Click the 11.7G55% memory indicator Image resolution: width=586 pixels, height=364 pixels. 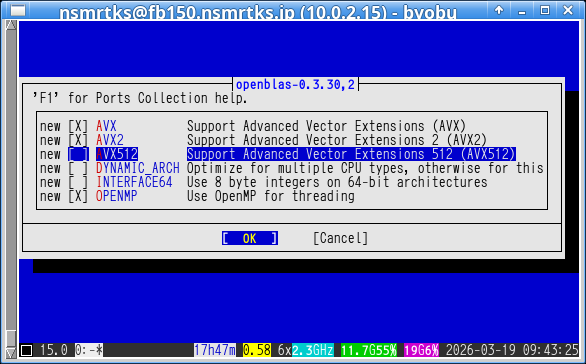coord(368,350)
